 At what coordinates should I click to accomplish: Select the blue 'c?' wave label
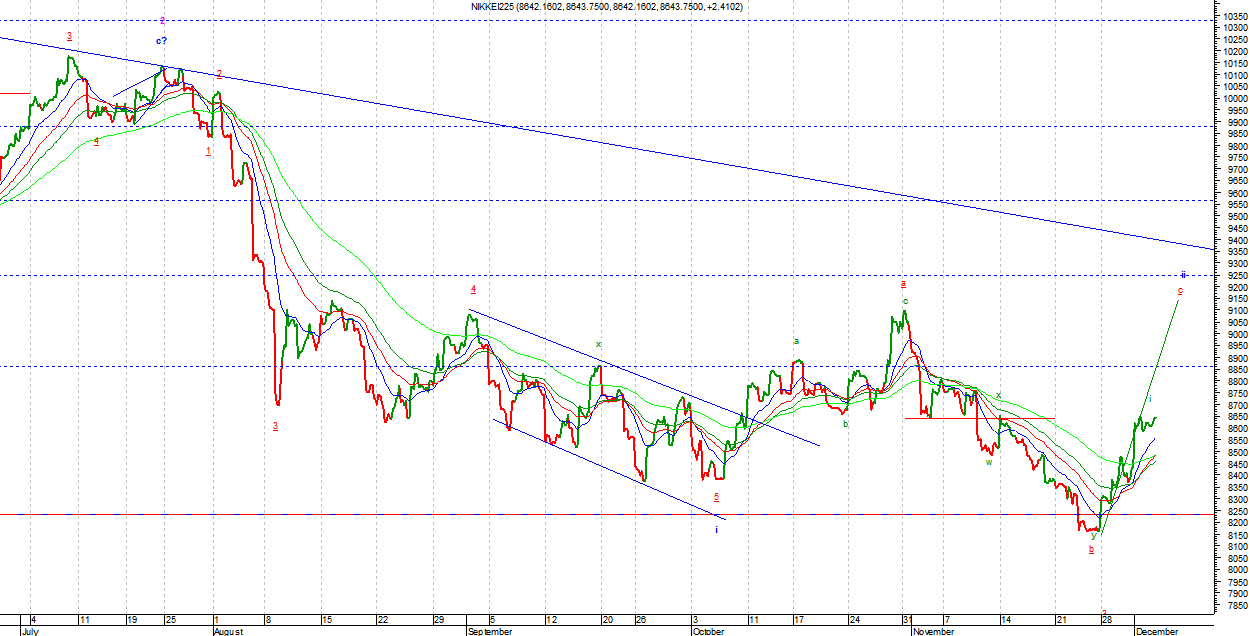point(162,41)
